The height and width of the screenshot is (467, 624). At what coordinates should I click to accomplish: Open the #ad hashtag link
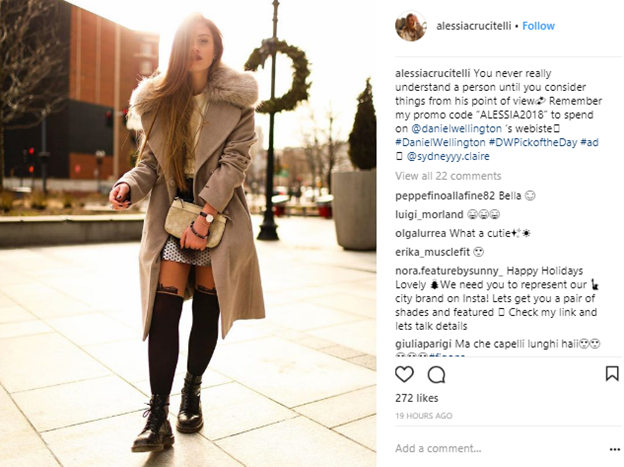[589, 143]
